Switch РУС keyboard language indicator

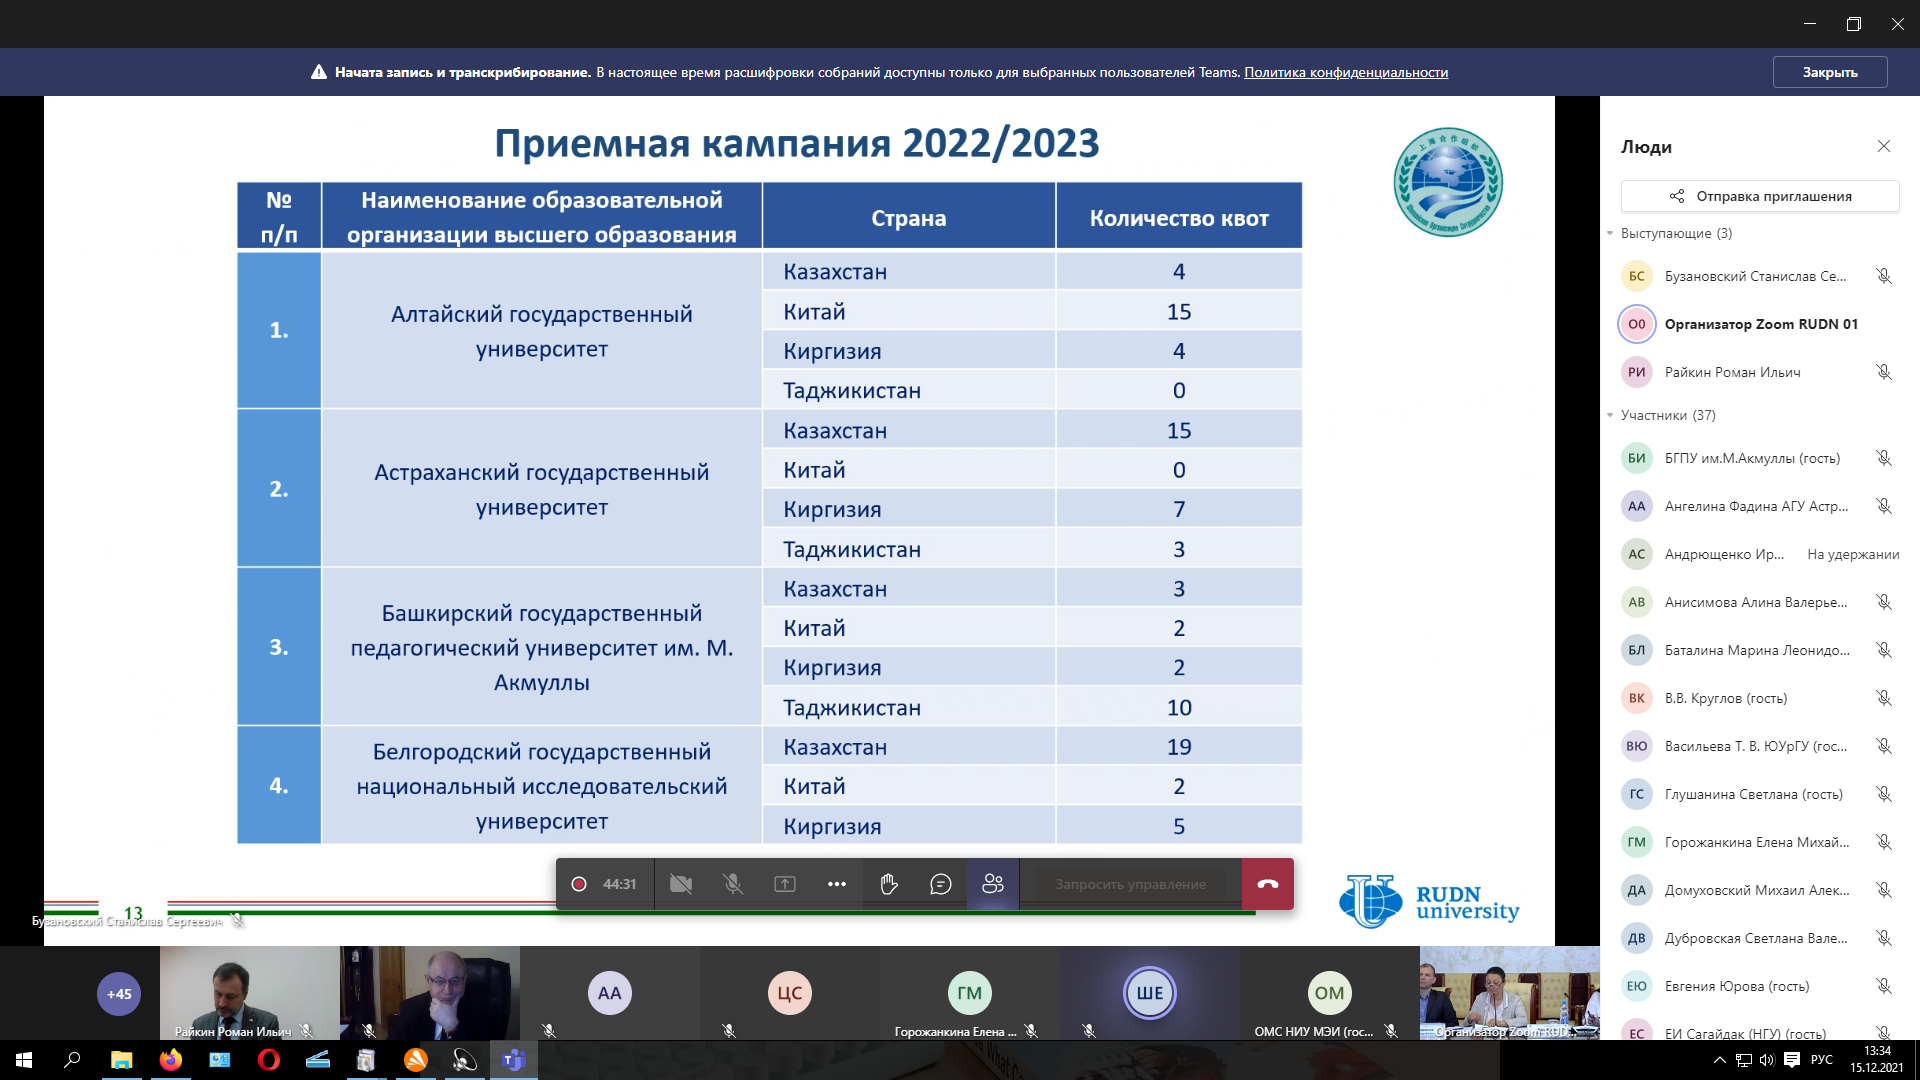click(x=1822, y=1060)
